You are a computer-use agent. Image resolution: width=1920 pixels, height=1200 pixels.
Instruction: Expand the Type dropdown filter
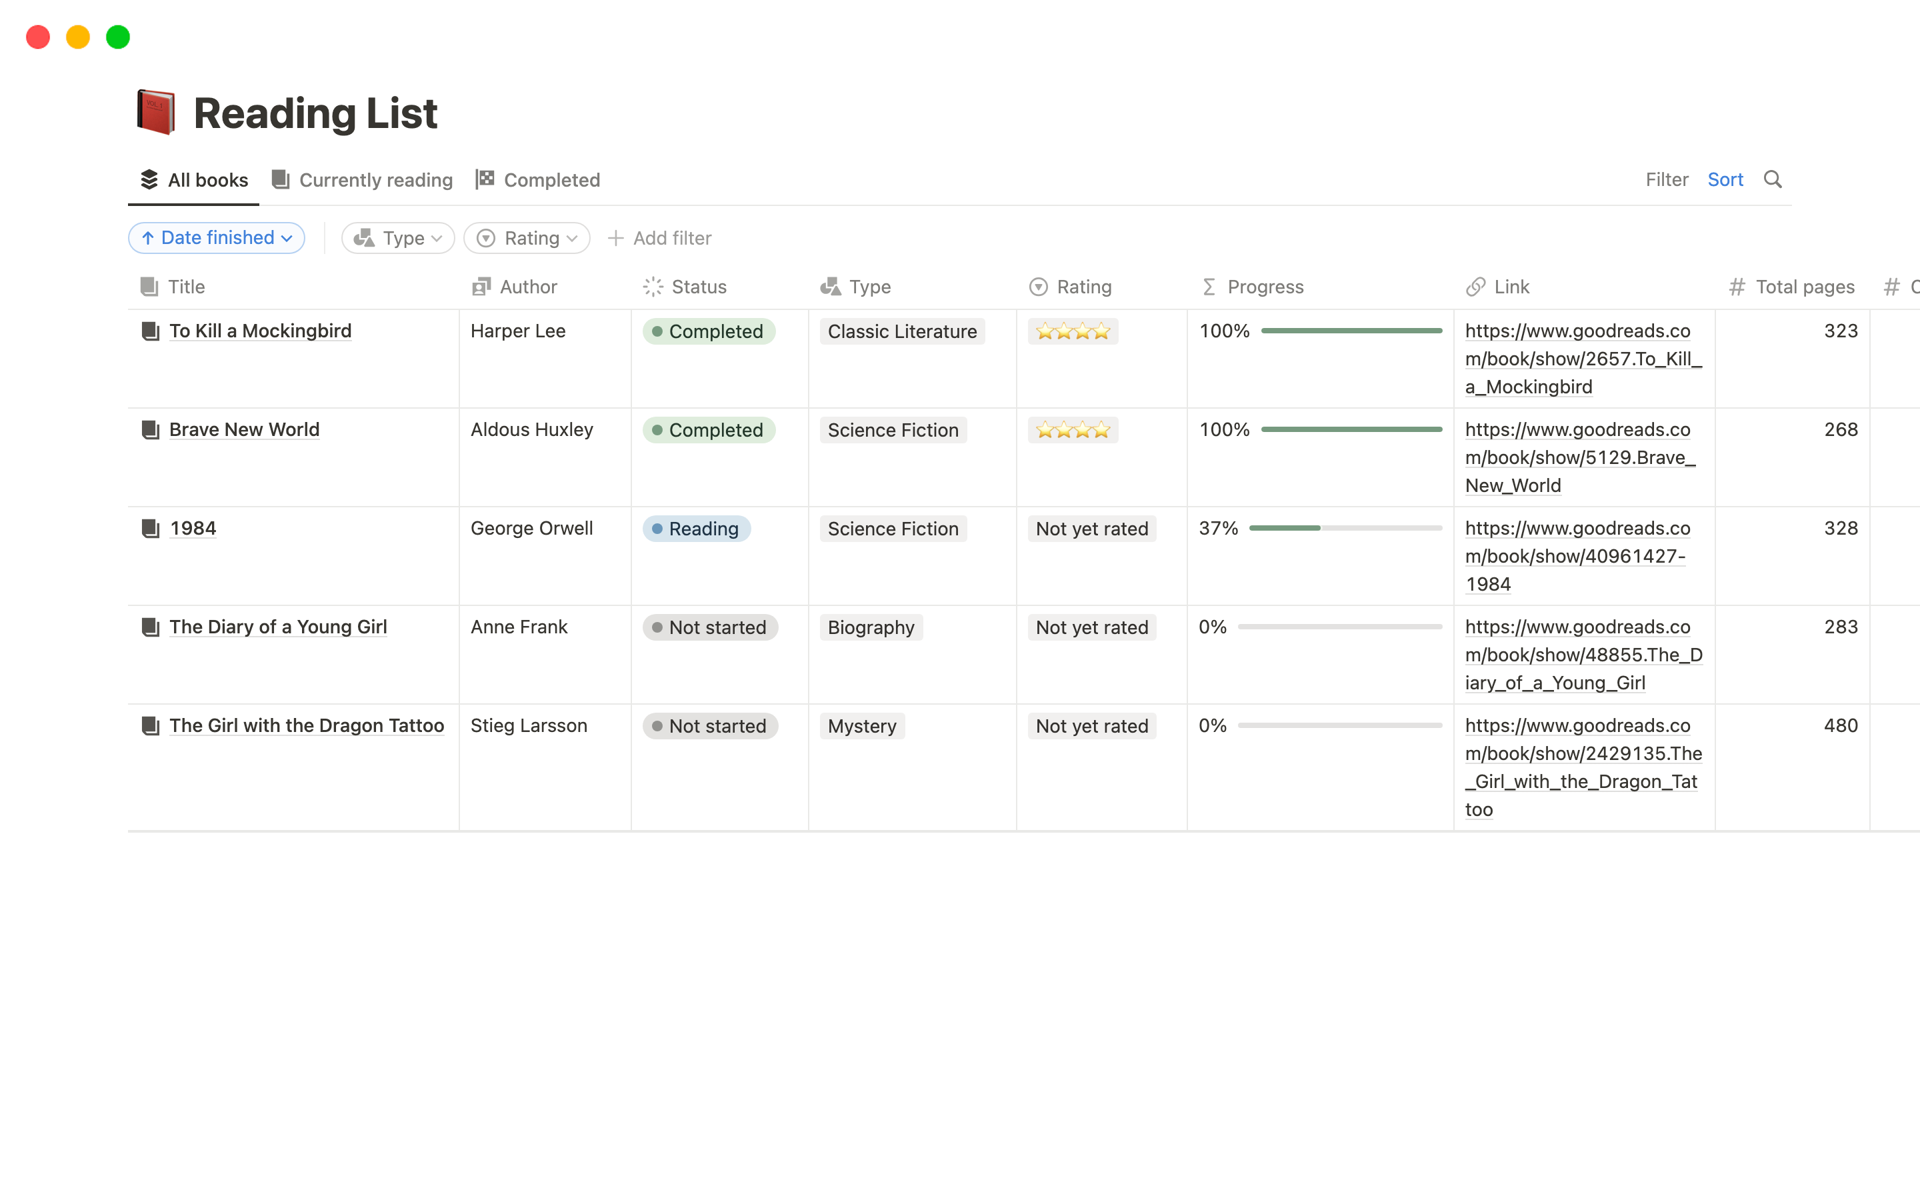[x=398, y=238]
